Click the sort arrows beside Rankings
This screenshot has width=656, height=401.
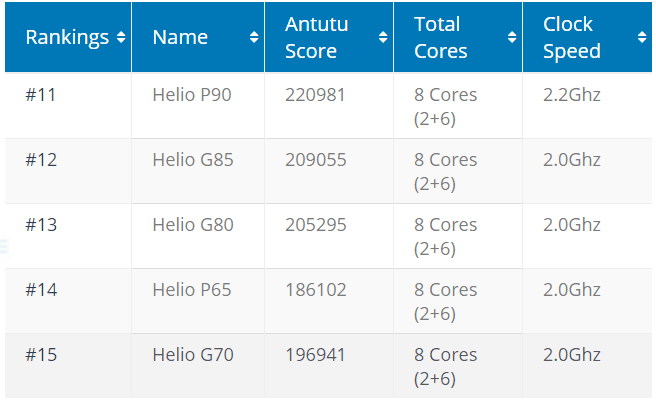(121, 37)
